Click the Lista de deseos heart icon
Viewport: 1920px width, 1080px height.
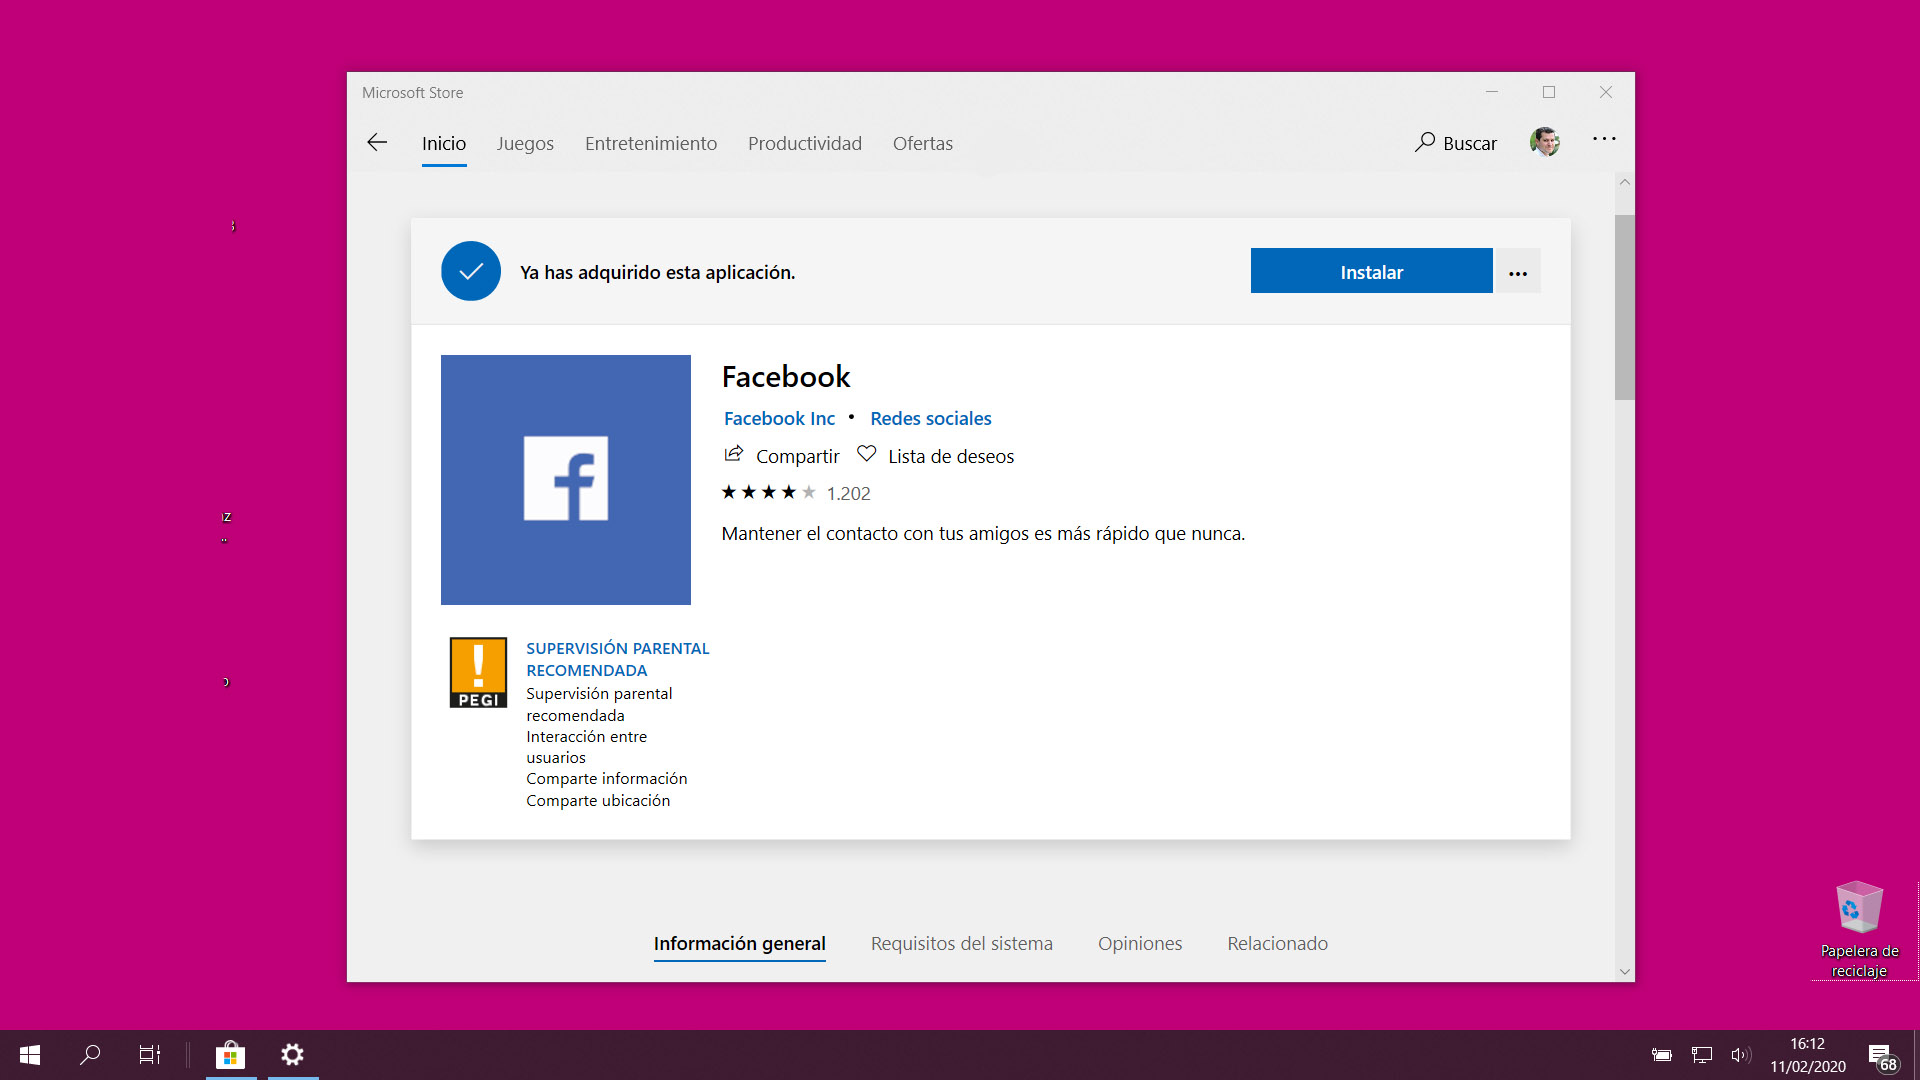pyautogui.click(x=866, y=455)
